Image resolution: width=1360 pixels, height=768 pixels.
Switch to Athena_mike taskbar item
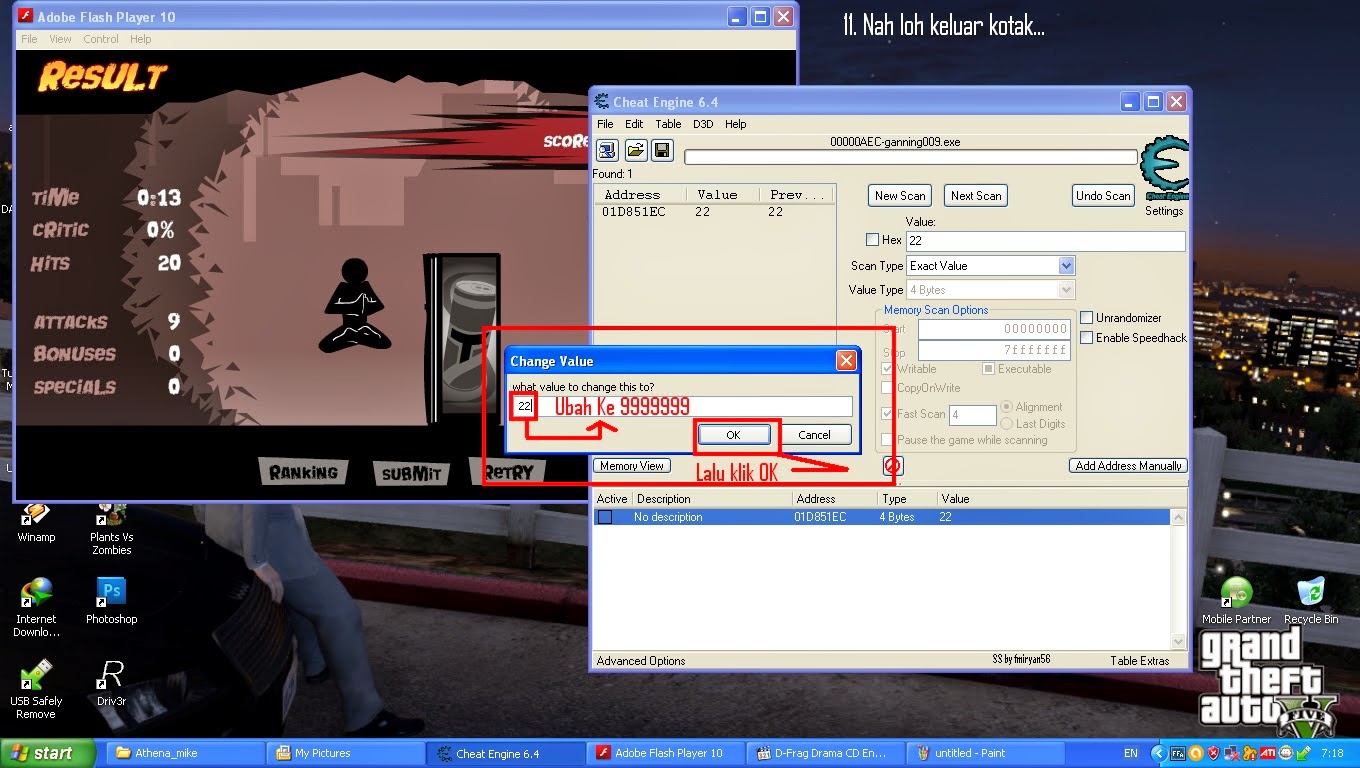[x=186, y=753]
